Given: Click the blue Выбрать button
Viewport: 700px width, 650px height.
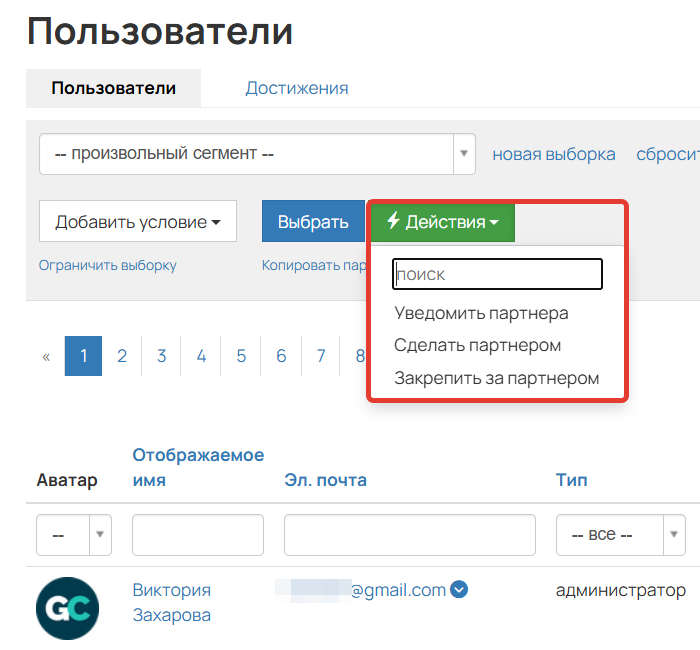Looking at the screenshot, I should click(313, 221).
